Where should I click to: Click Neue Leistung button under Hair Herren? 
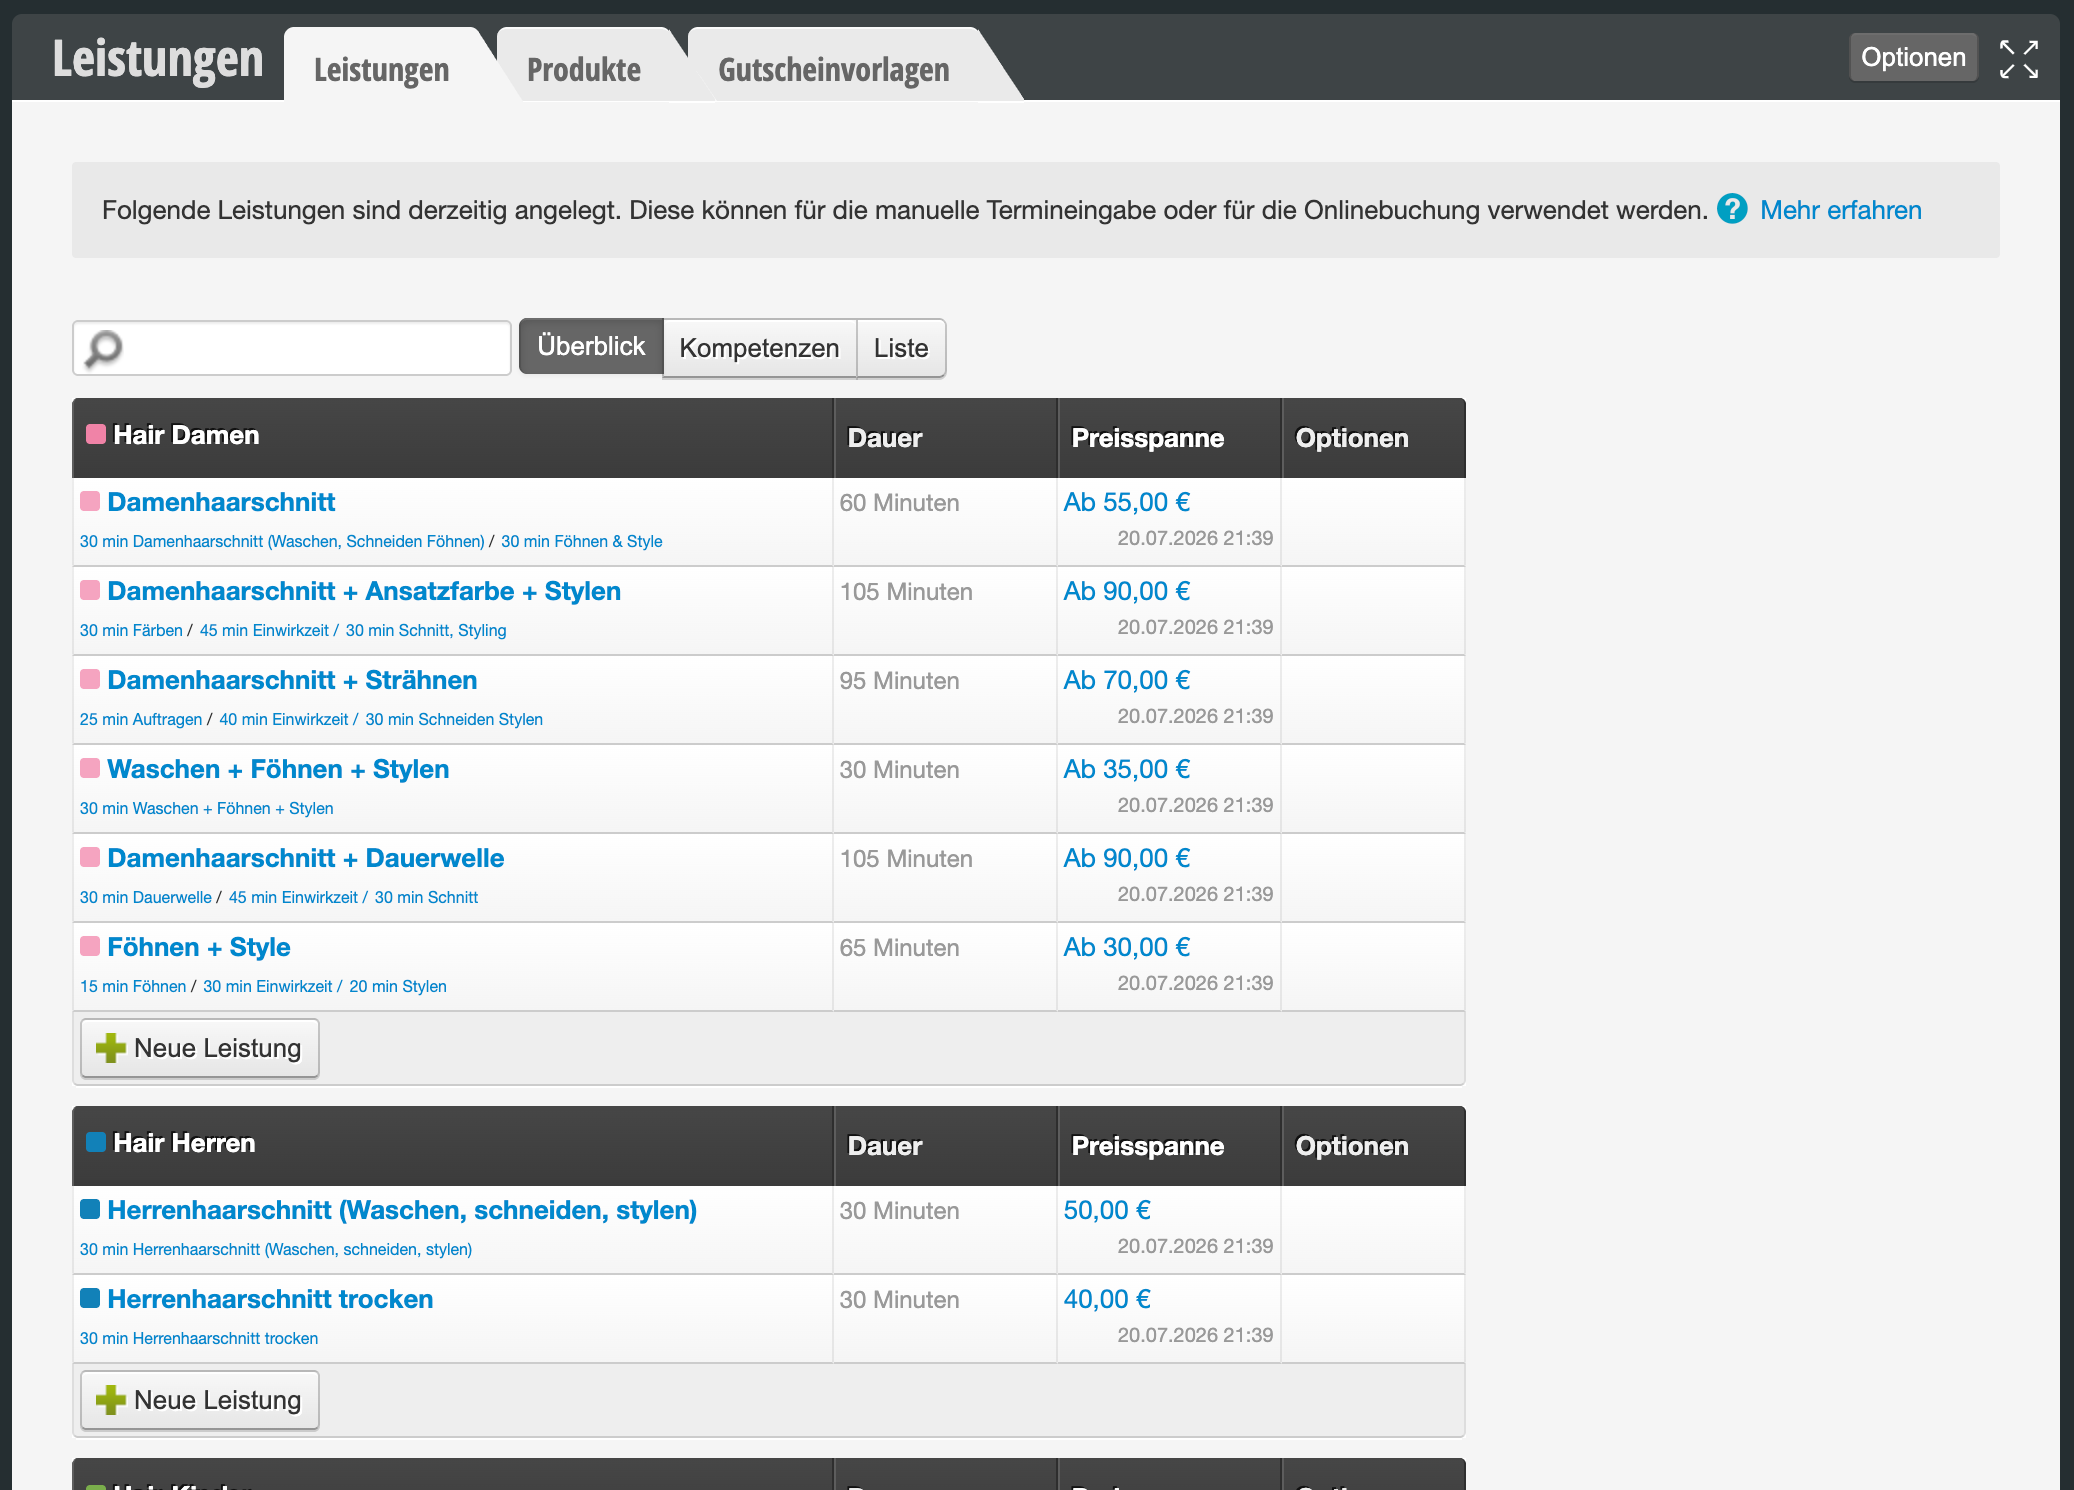click(x=200, y=1400)
